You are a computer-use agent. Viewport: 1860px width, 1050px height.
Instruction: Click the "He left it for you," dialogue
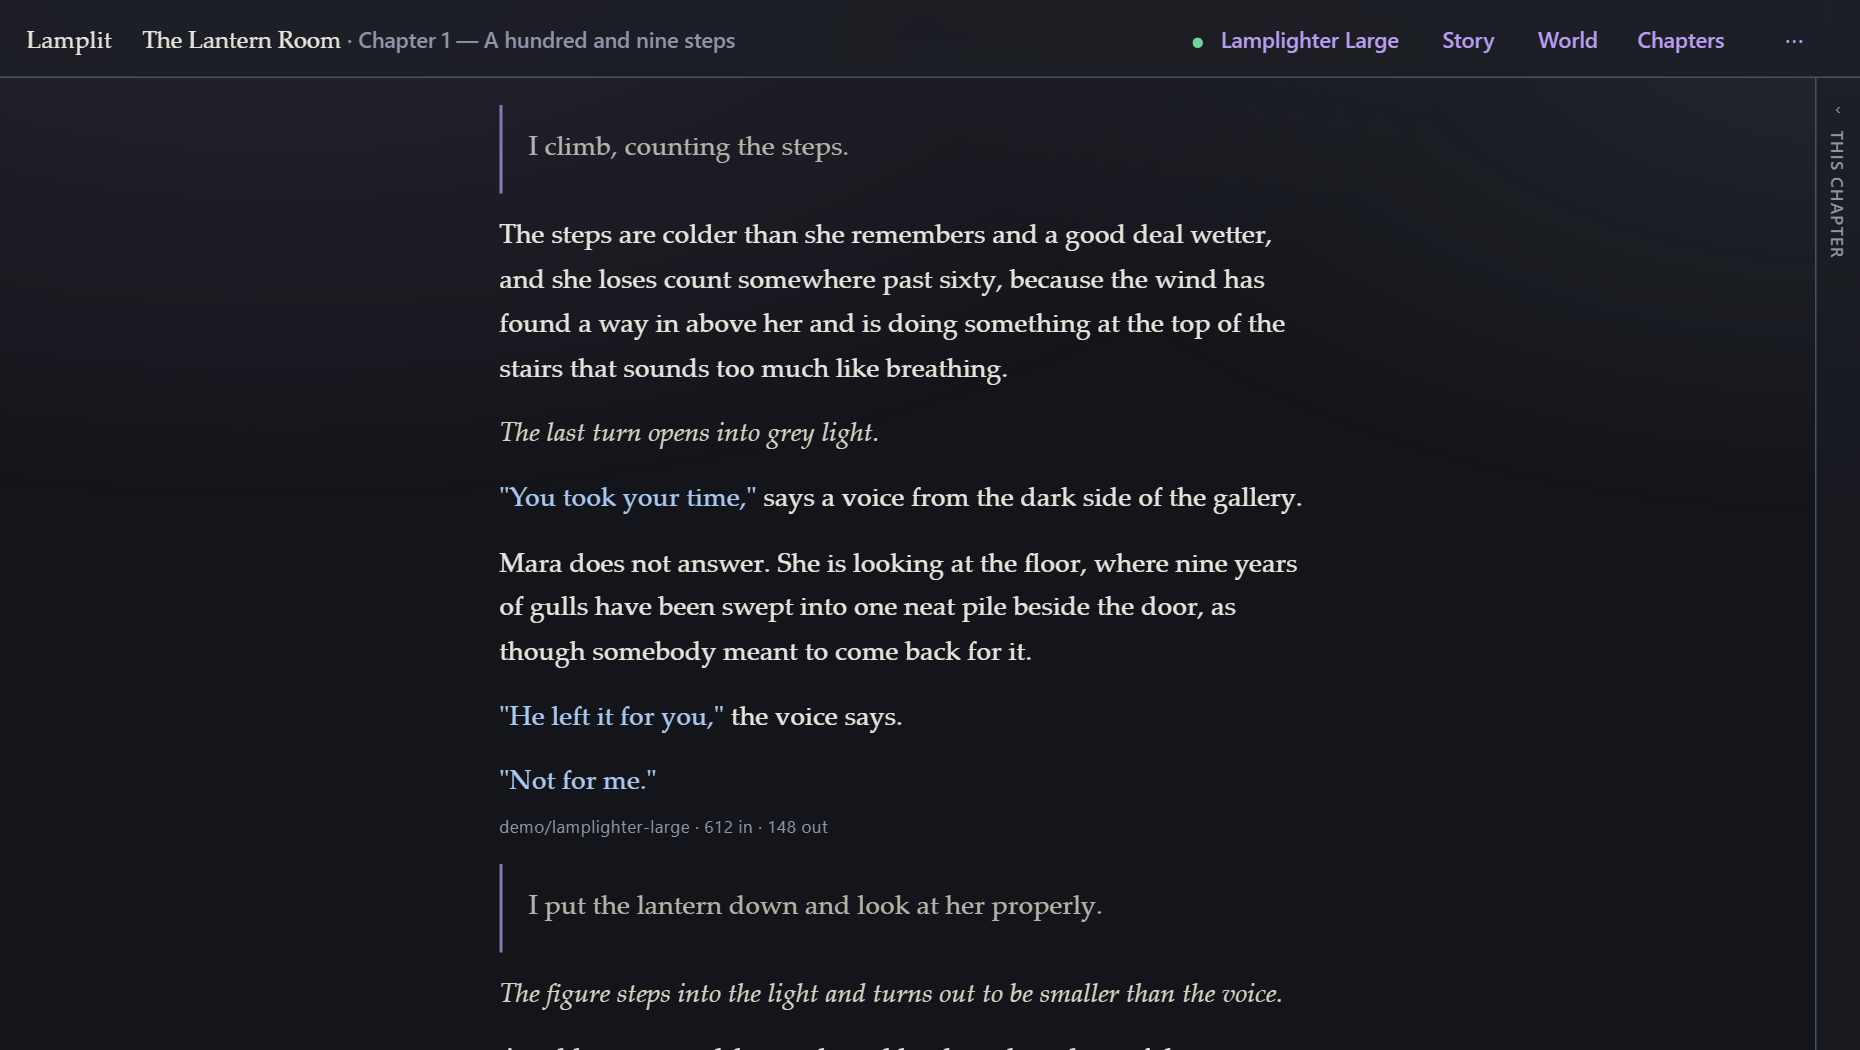tap(611, 717)
